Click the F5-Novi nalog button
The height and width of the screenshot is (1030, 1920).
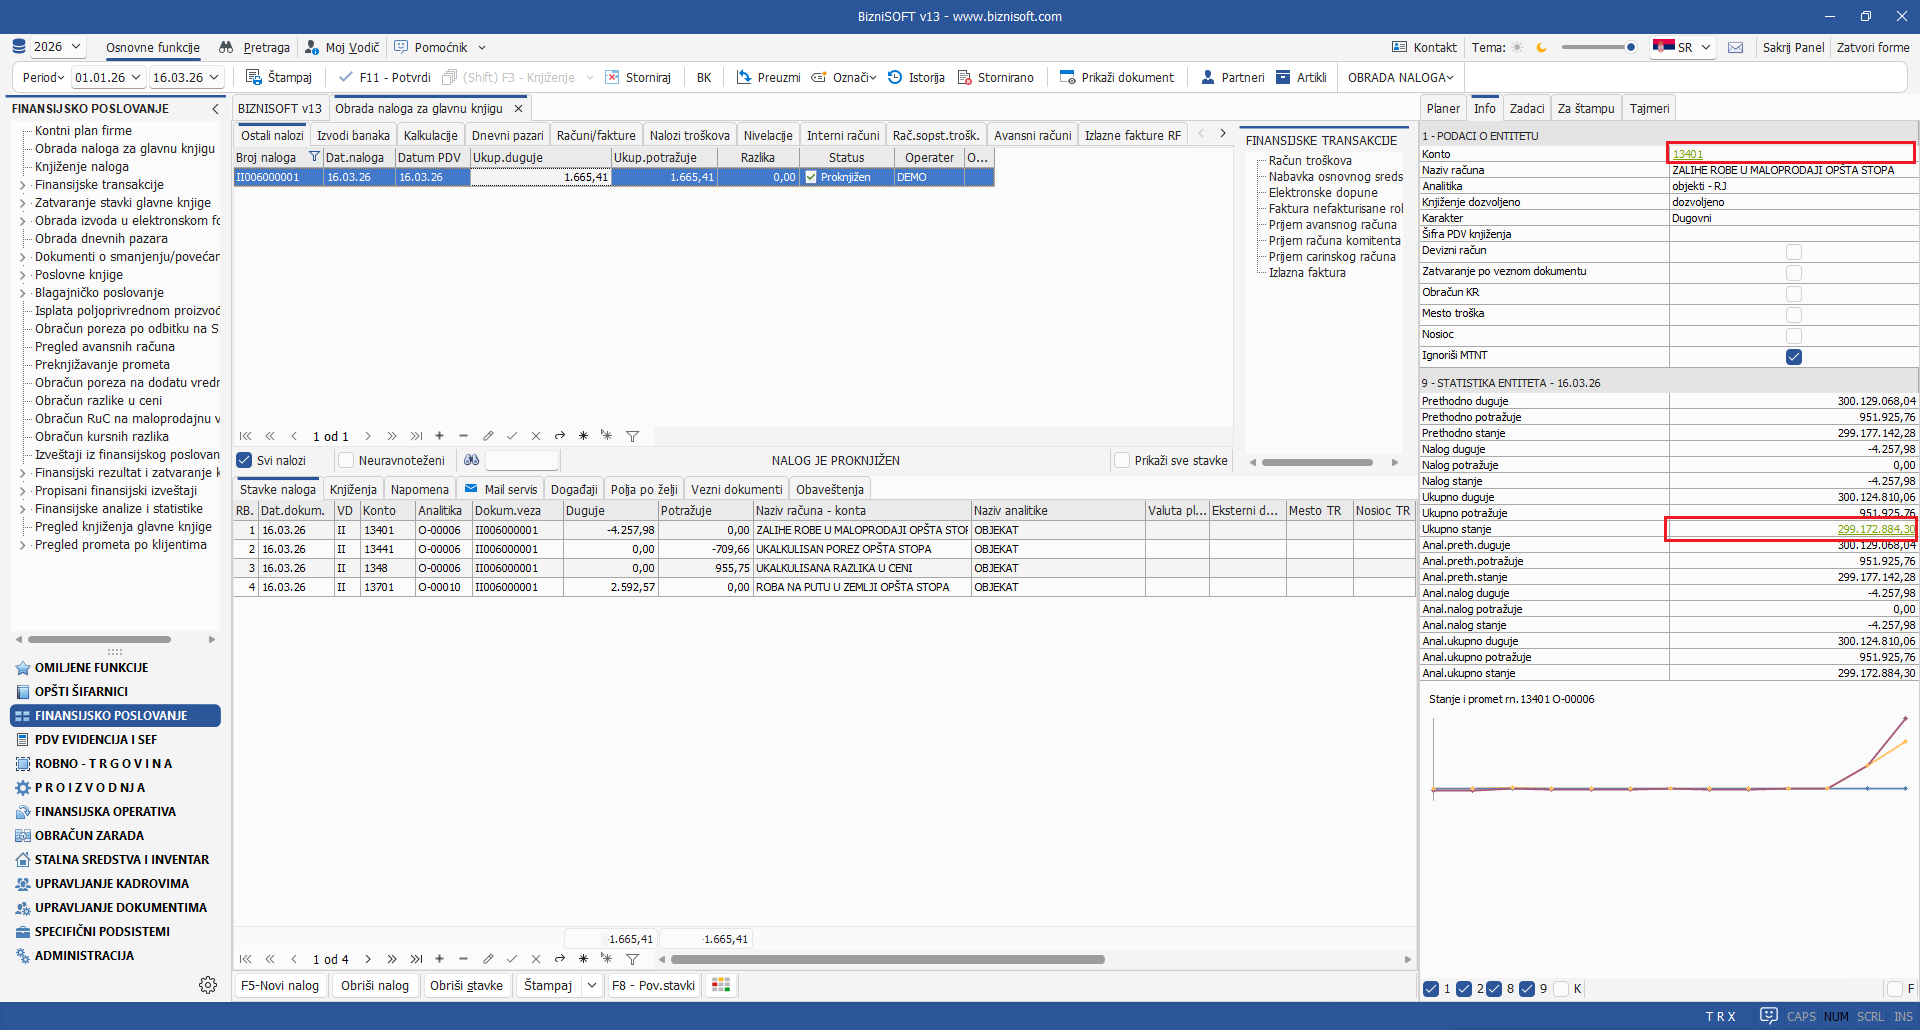coord(280,985)
